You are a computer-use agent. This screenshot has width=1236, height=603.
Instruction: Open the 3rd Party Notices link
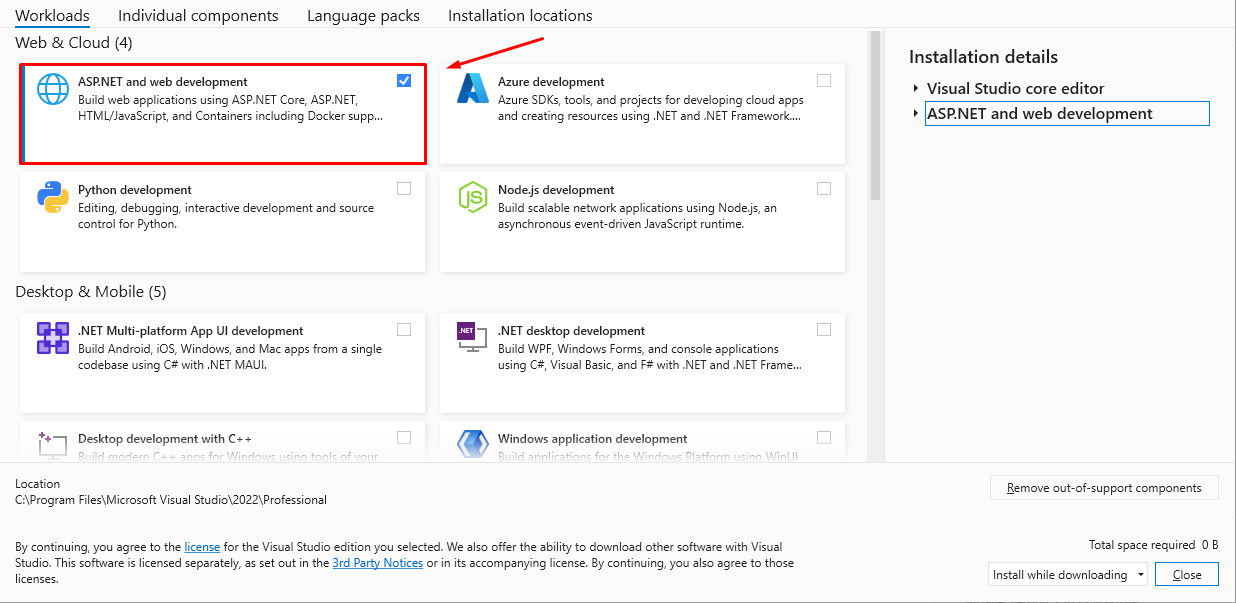[377, 563]
